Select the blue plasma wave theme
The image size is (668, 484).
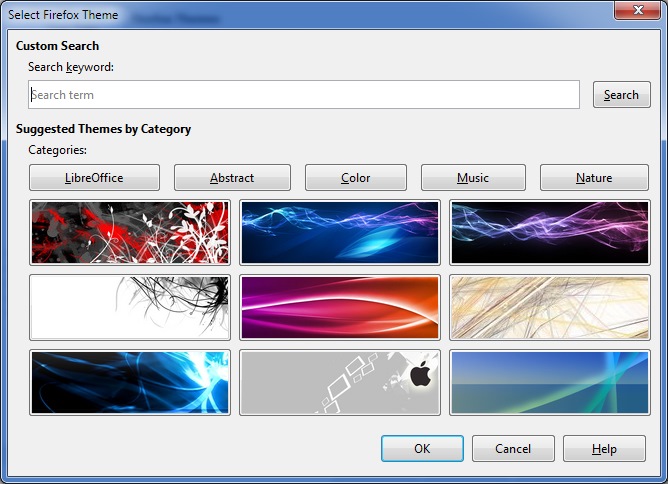coord(340,233)
